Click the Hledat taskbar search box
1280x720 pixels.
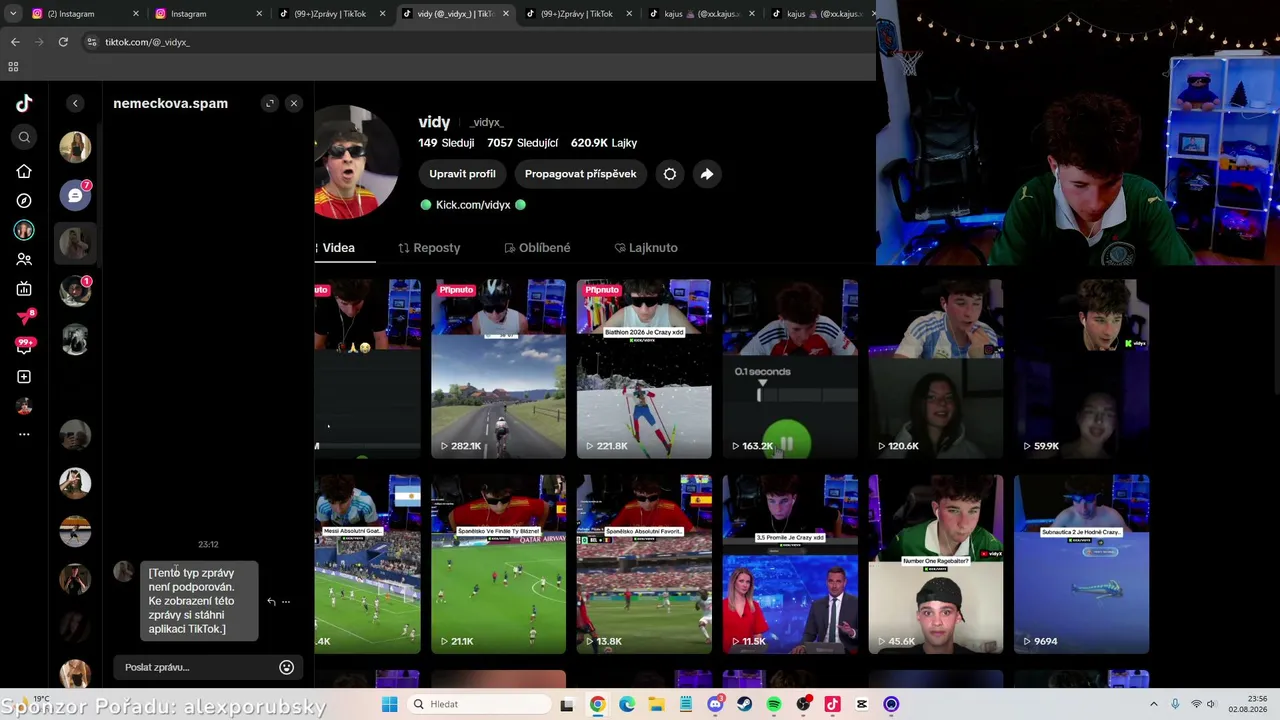point(478,704)
